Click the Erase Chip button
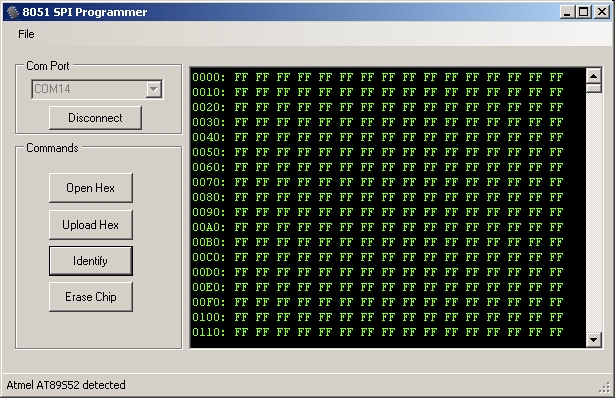 (91, 297)
